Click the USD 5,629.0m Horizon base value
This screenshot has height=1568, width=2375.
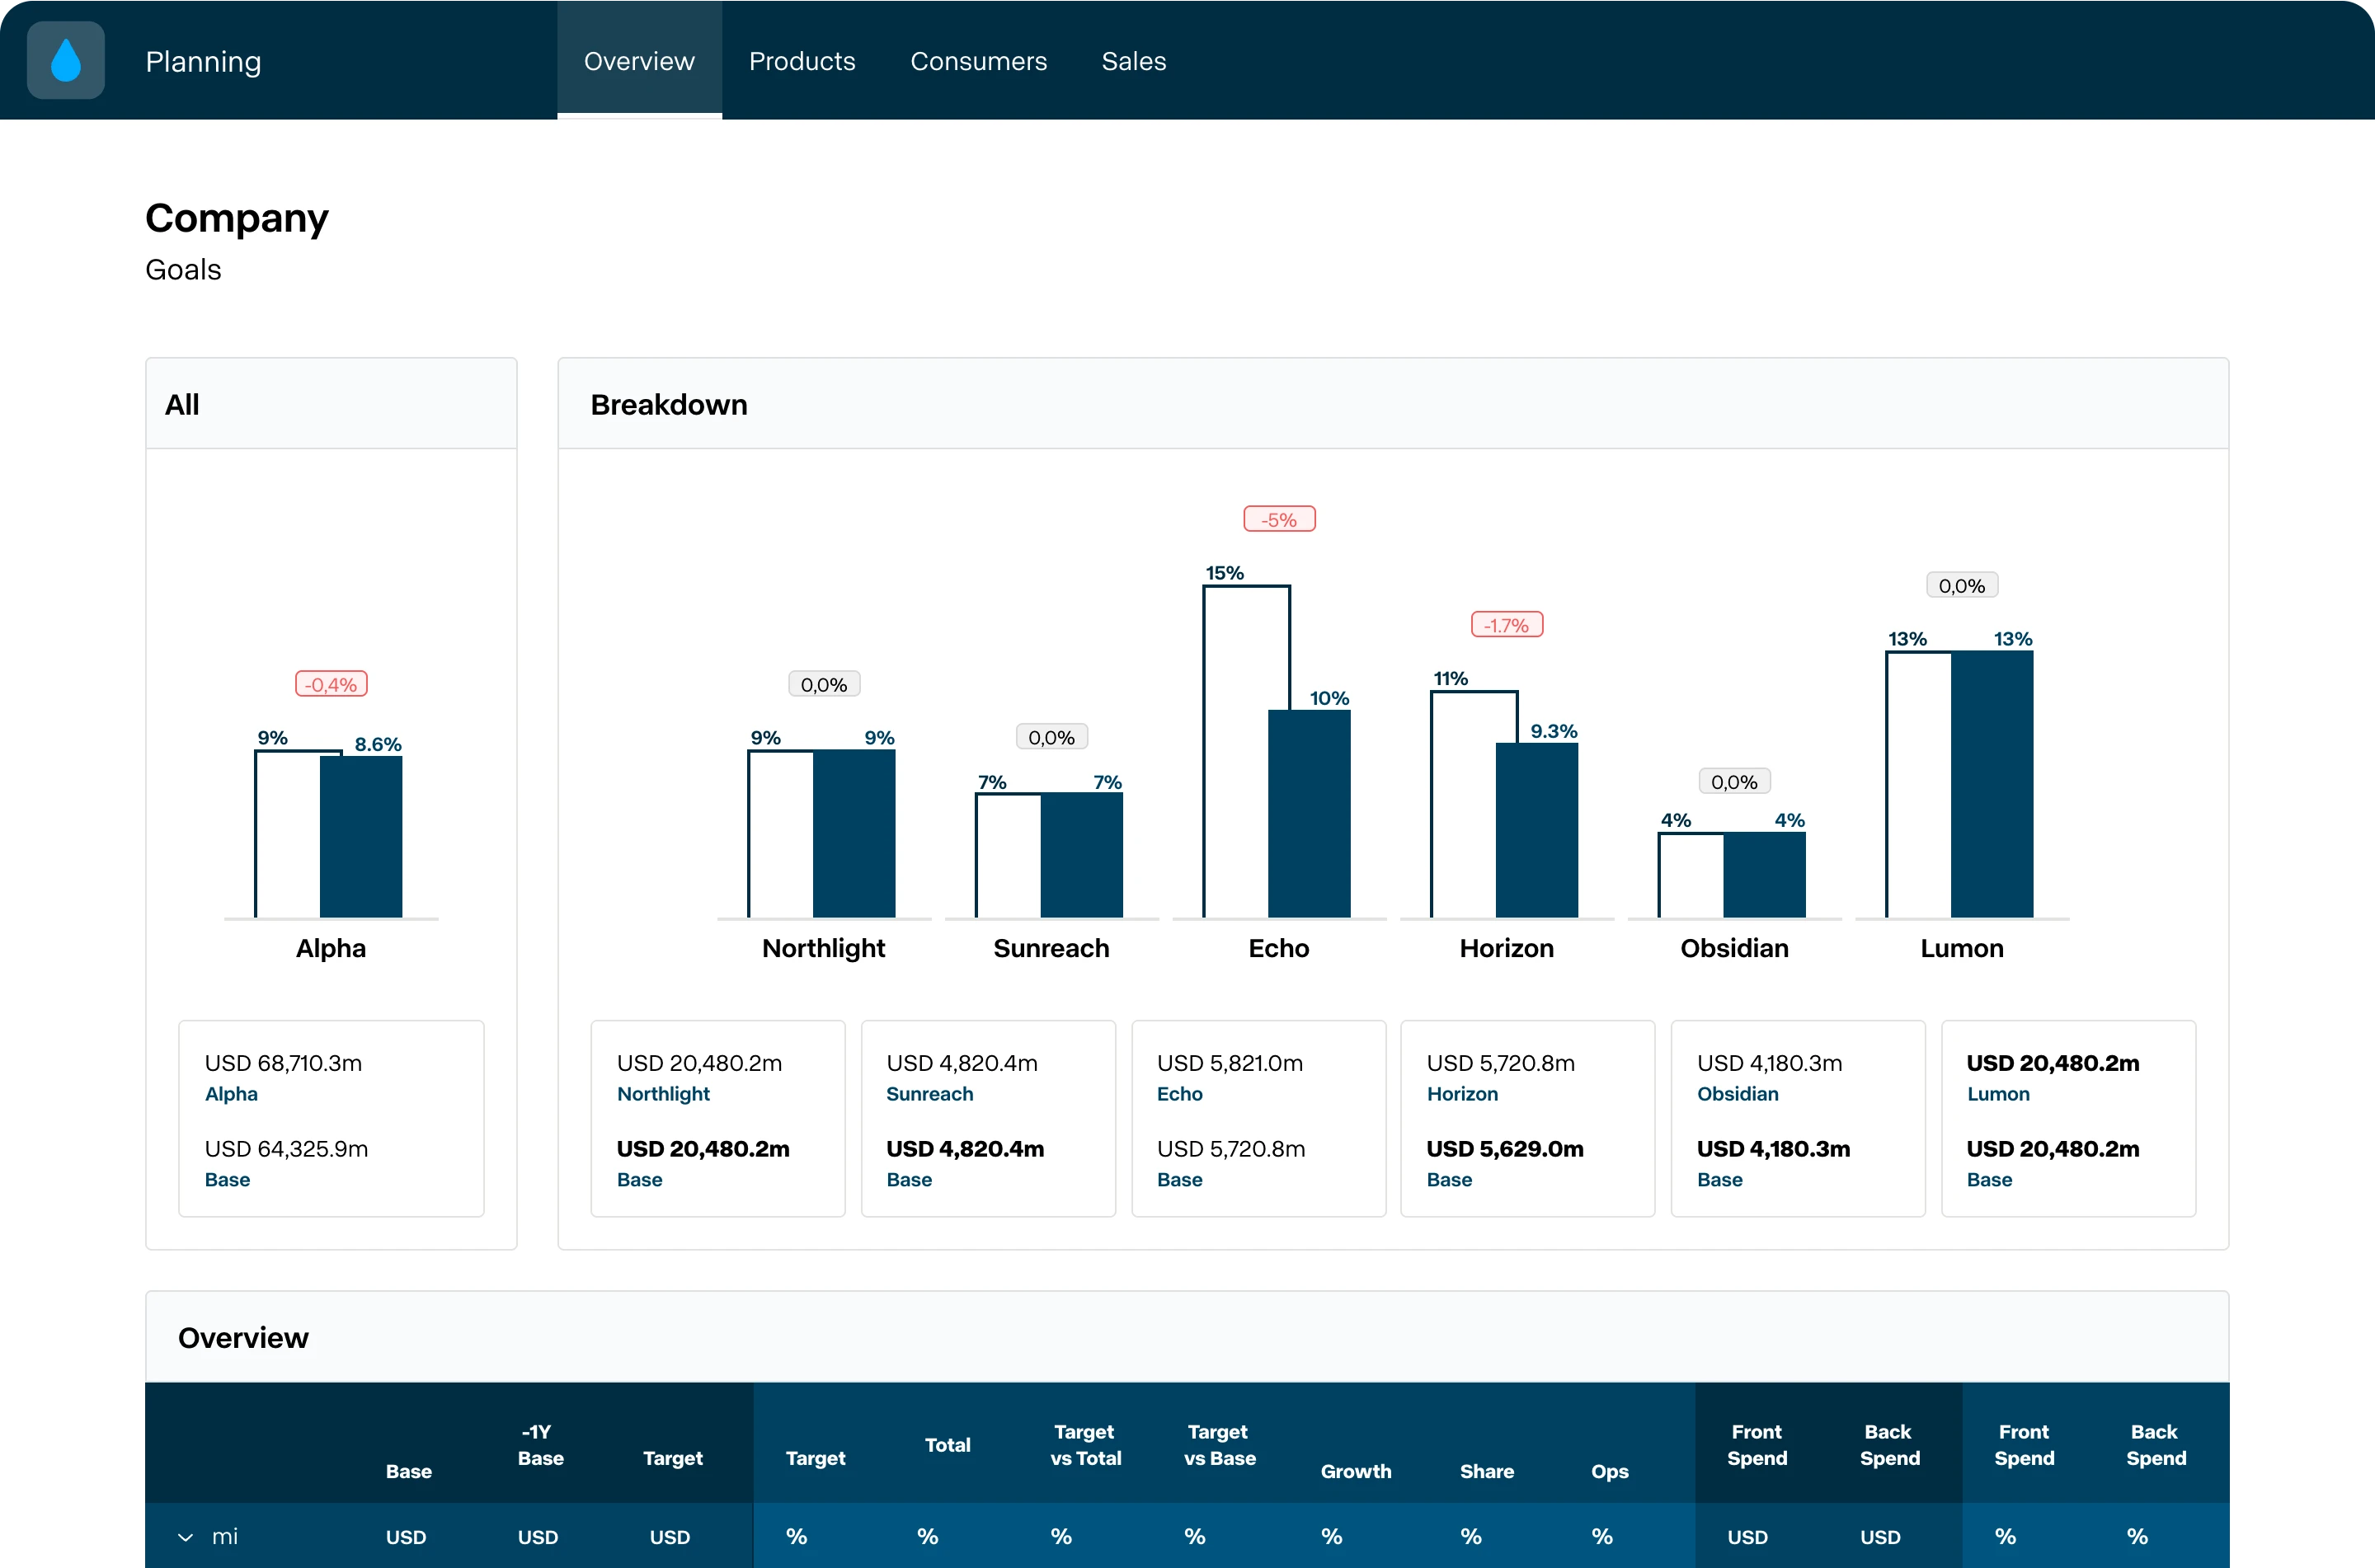1505,1149
